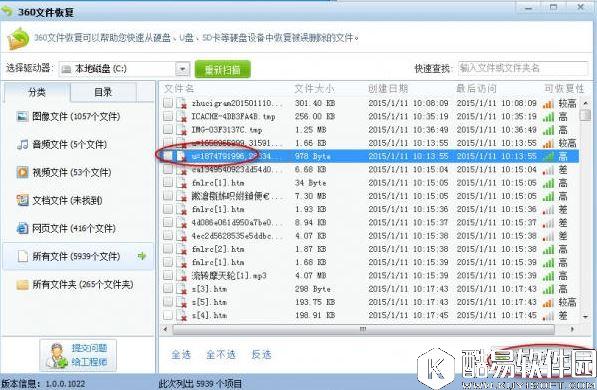Click the horizontal scrollbar thumb in file list
The width and height of the screenshot is (597, 390).
(364, 329)
